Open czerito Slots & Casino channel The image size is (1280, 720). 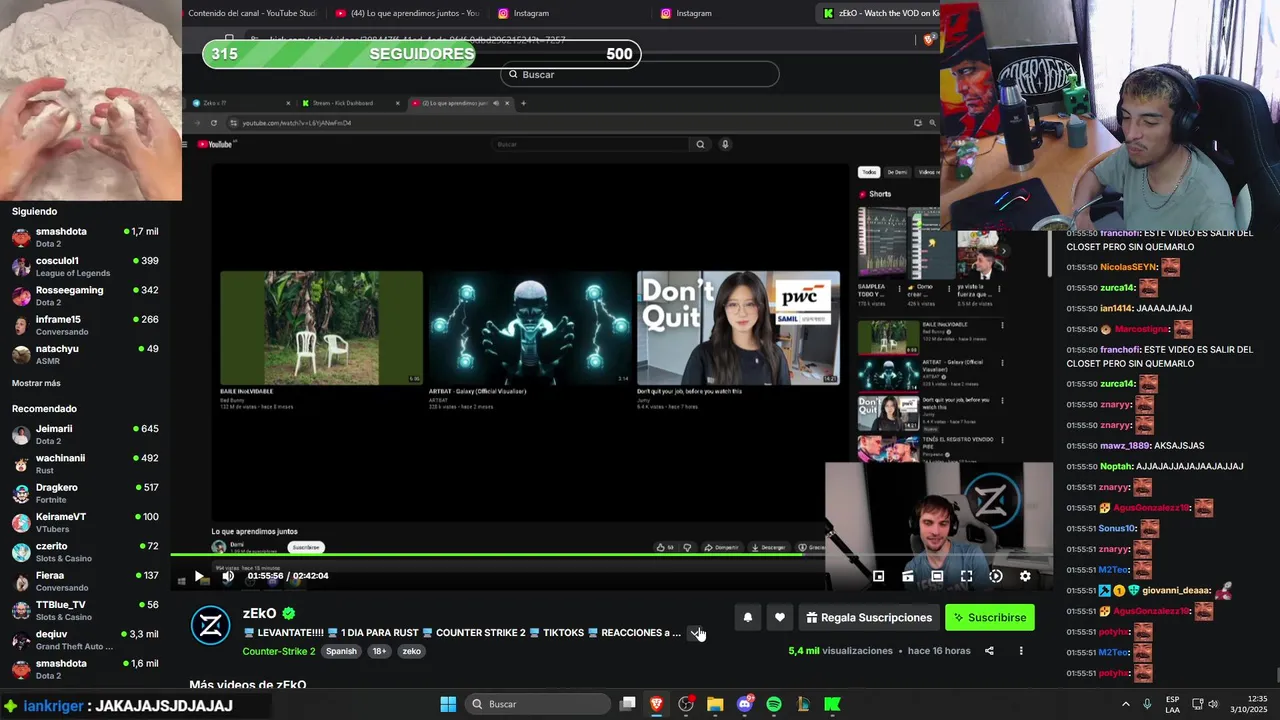click(x=85, y=552)
